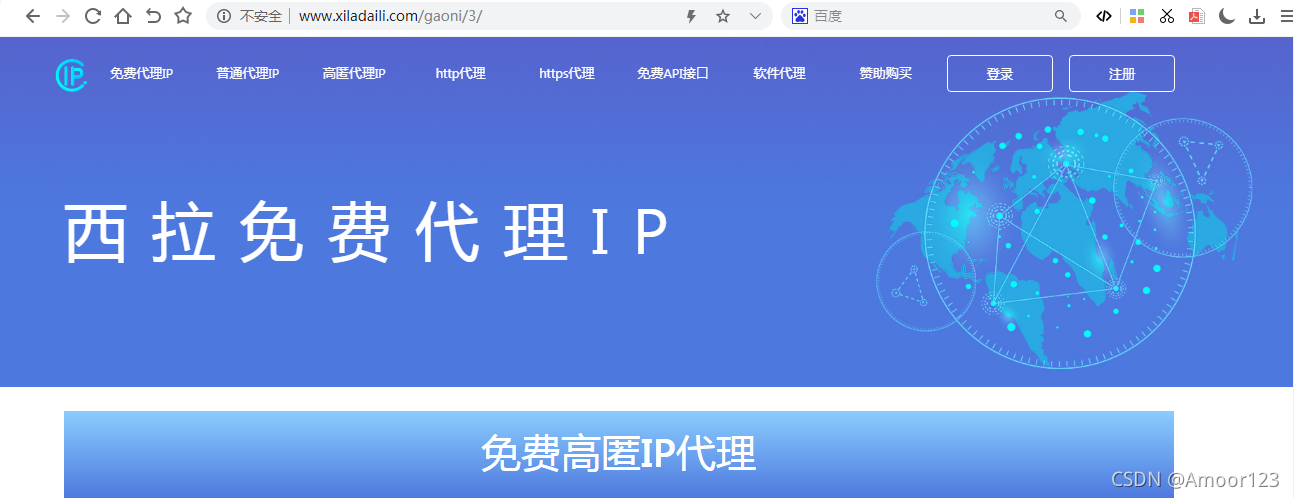
Task: Expand the address bar dropdown chevron
Action: pos(755,16)
